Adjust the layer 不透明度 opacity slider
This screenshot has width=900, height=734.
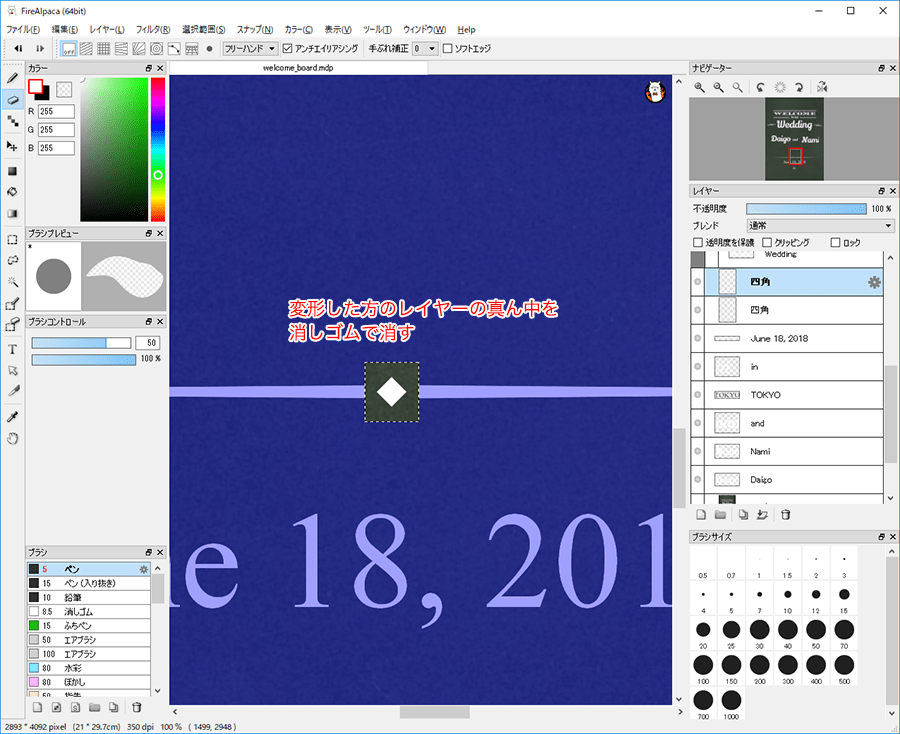[806, 209]
